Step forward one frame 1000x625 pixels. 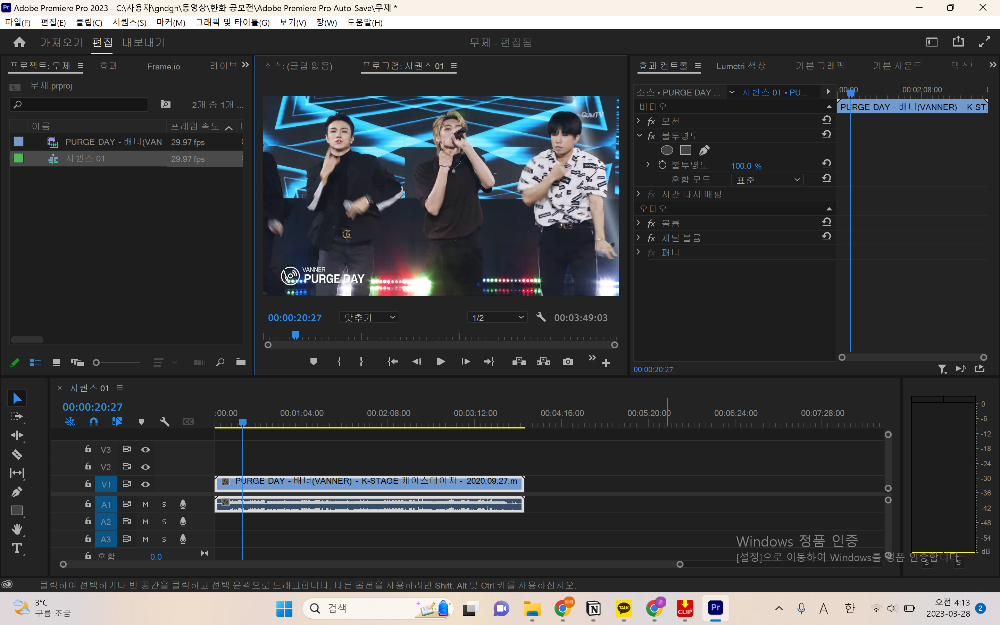coord(466,362)
